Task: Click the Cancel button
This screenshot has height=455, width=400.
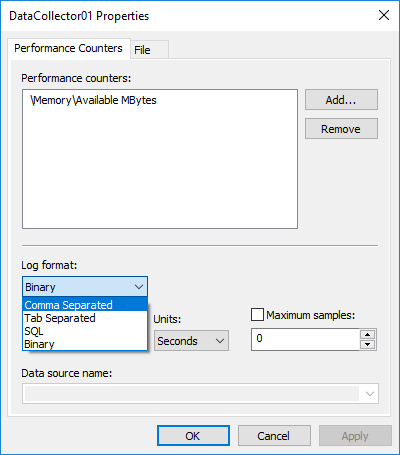Action: (x=274, y=435)
